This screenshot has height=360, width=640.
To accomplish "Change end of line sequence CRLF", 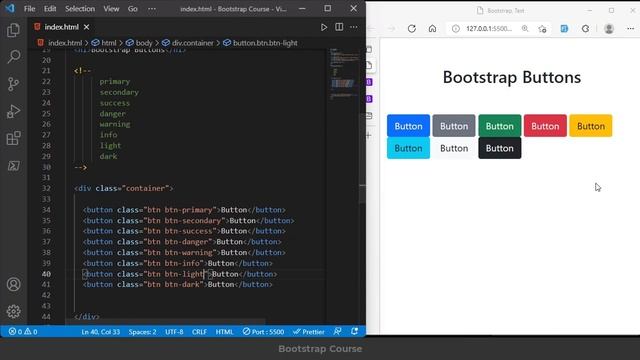I will tap(199, 331).
